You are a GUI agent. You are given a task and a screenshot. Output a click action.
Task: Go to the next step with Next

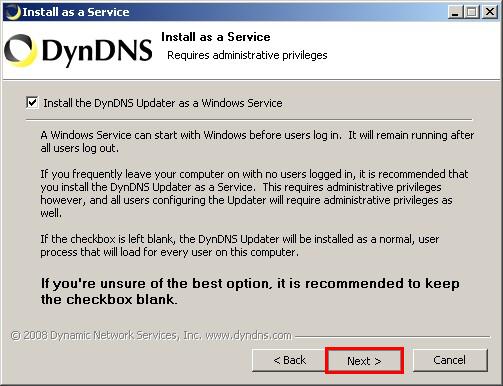364,360
